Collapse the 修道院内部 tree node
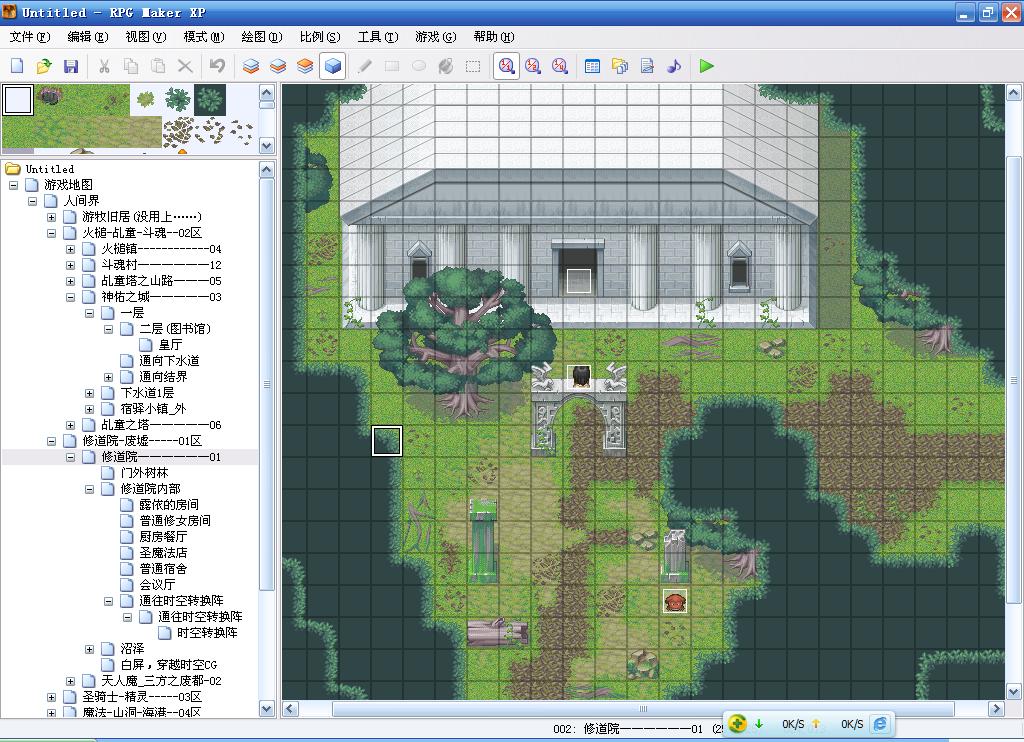 click(89, 489)
